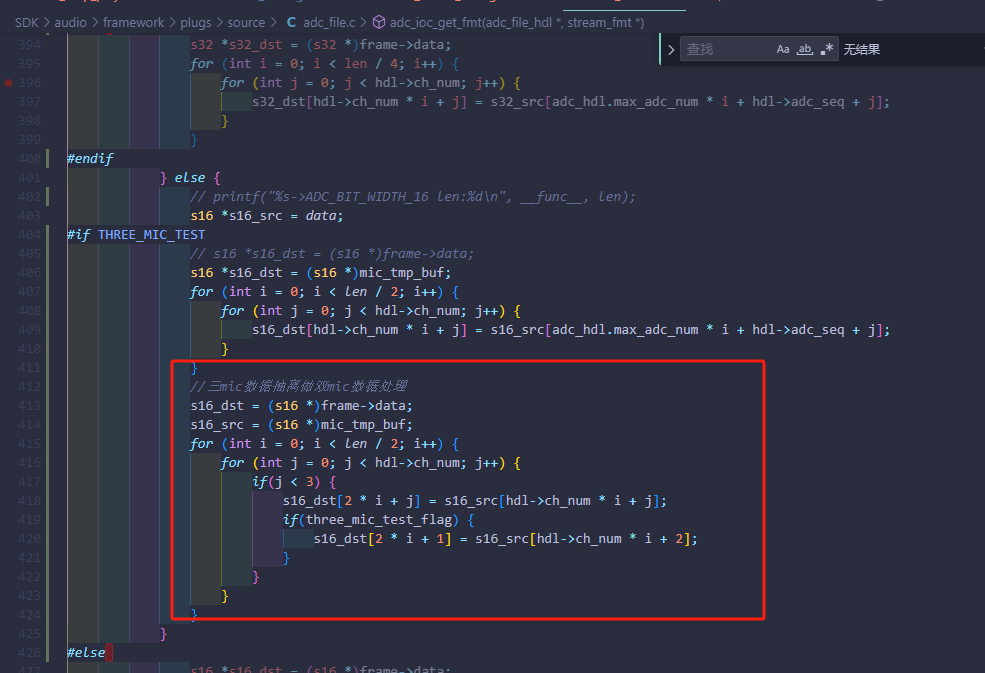The height and width of the screenshot is (673, 985).
Task: Click the "} else {" statement
Action: pos(190,178)
